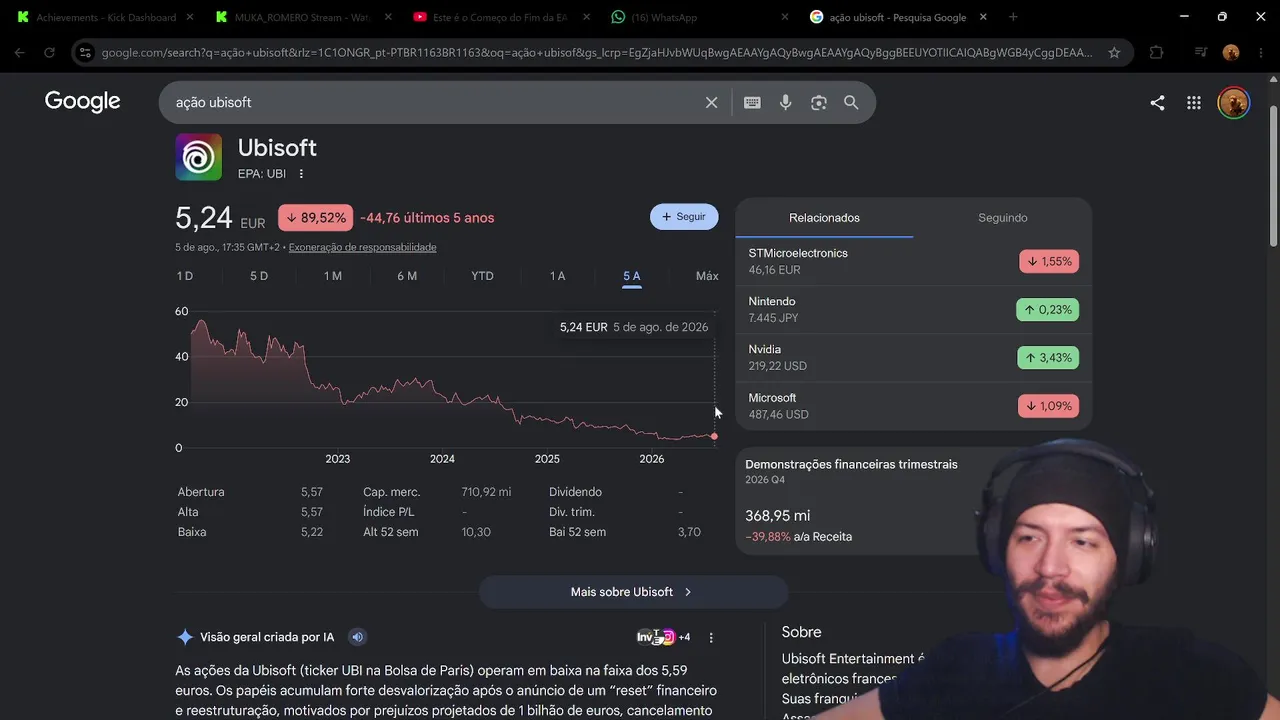1280x720 pixels.
Task: Open the browser Extensions puzzle icon
Action: click(x=1157, y=53)
